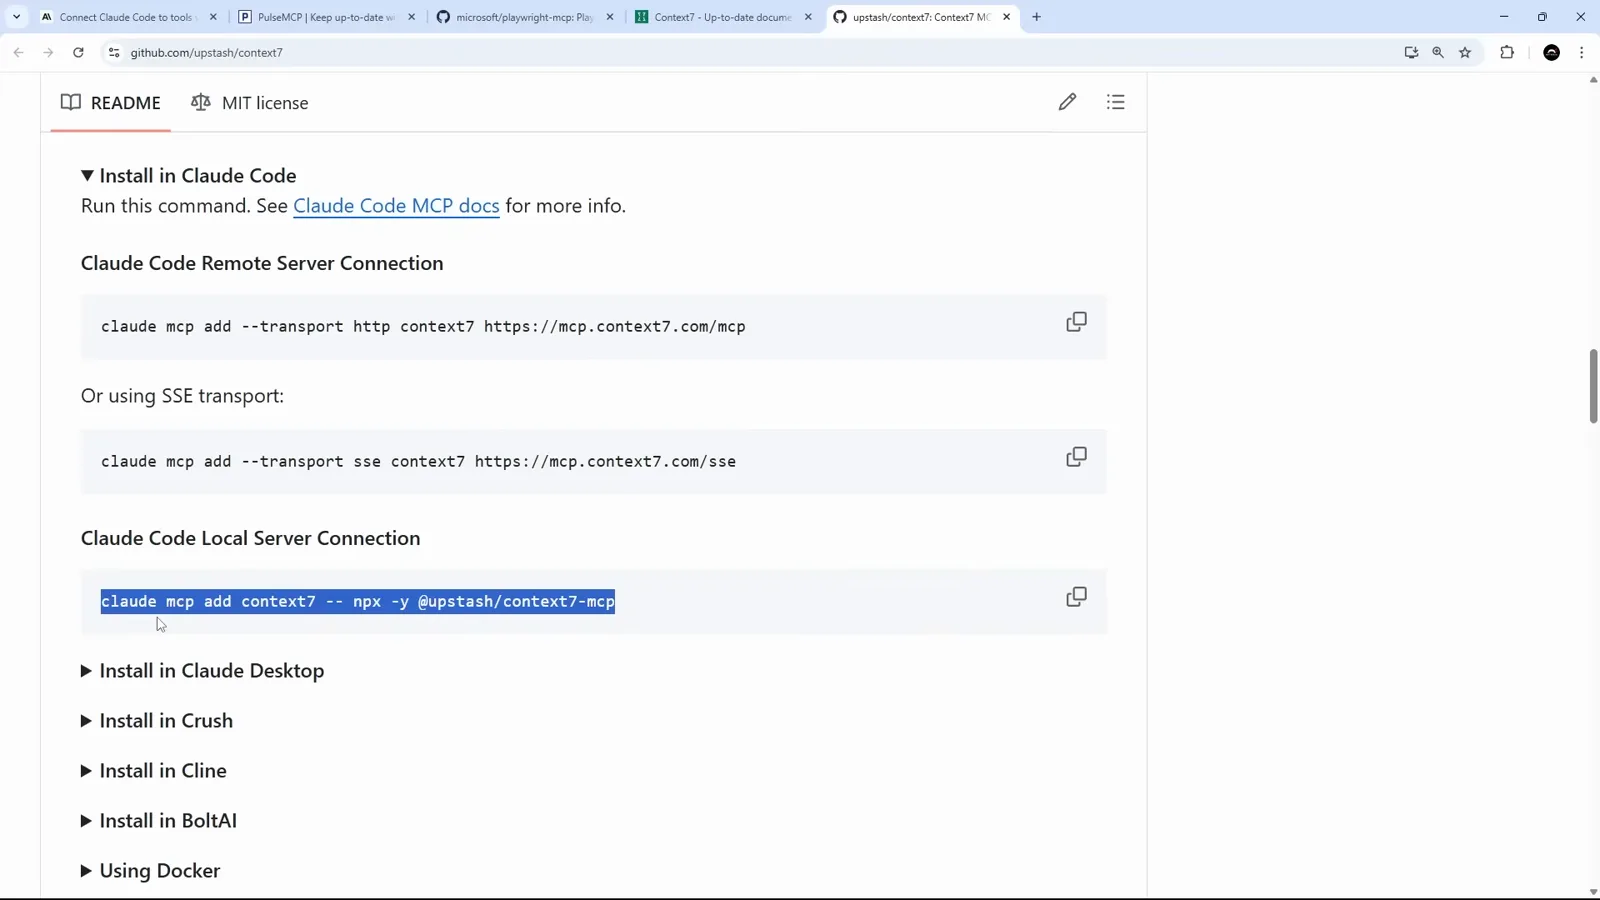
Task: Expand Install in Crush
Action: [157, 721]
